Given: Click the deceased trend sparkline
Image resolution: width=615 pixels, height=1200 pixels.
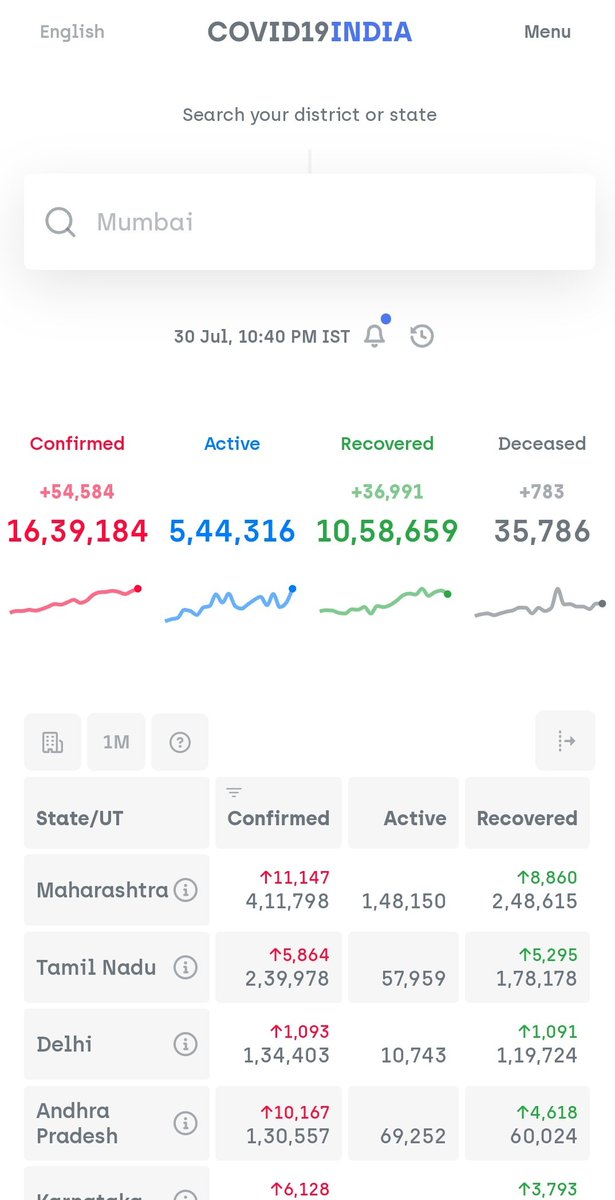Looking at the screenshot, I should point(540,603).
